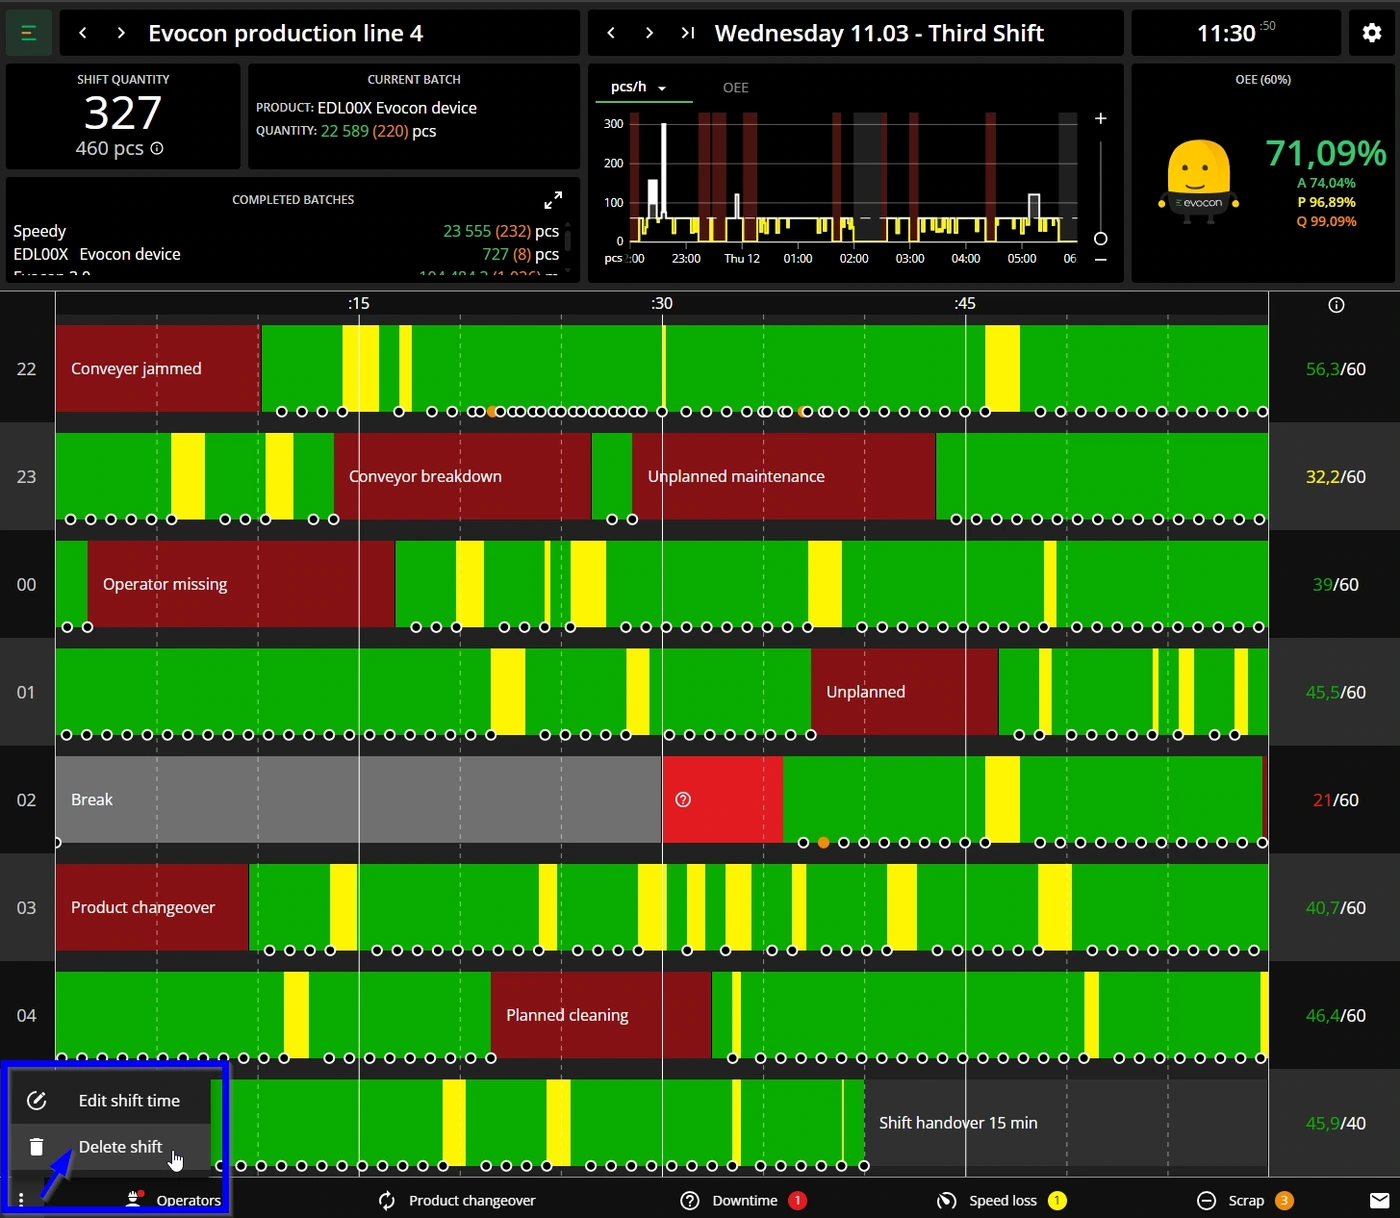Open info icon above hourly totals
The image size is (1400, 1218).
click(x=1336, y=305)
